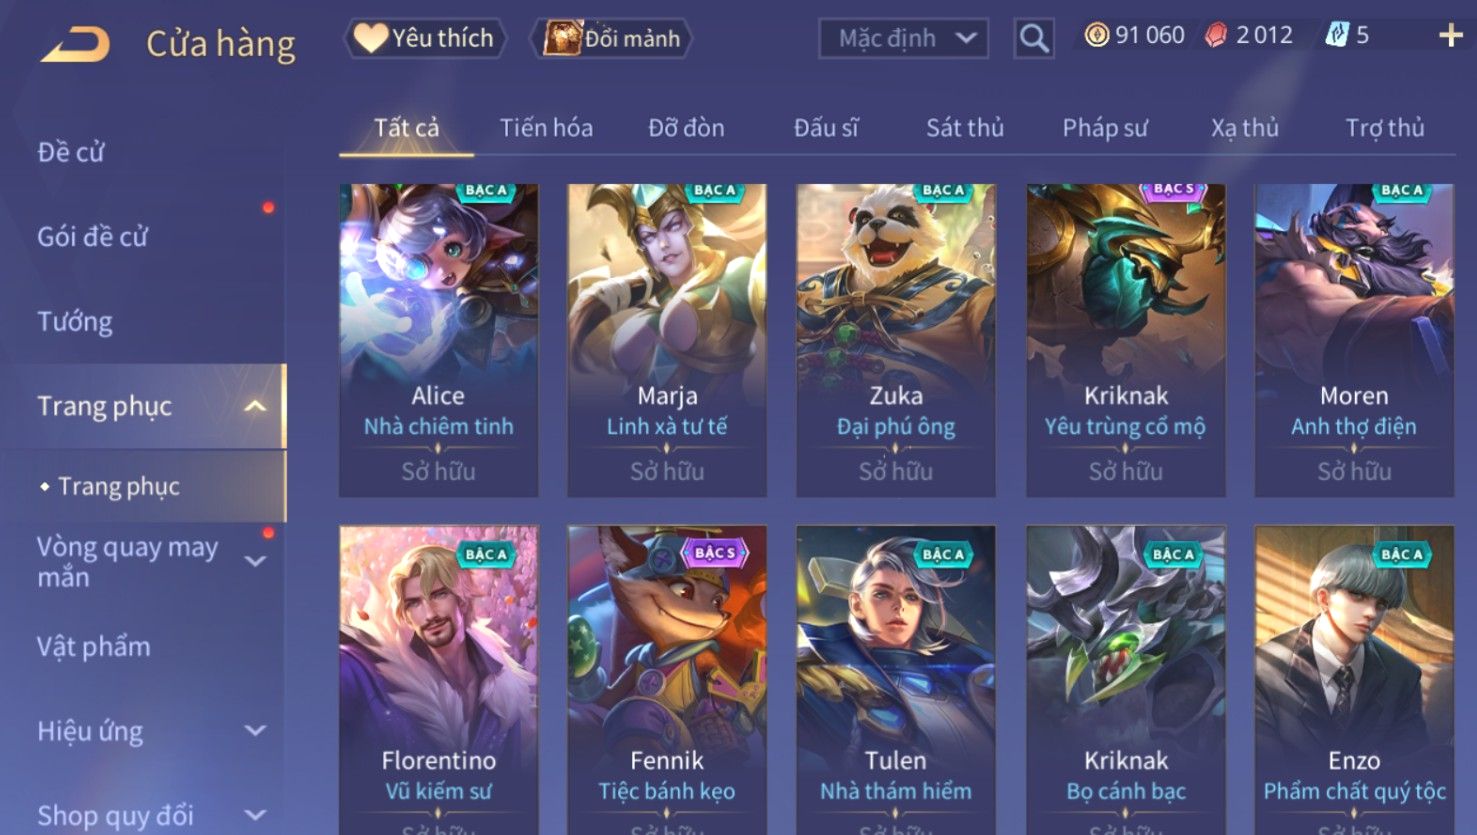Switch to the Sát thủ tab
This screenshot has width=1477, height=835.
[x=964, y=128]
